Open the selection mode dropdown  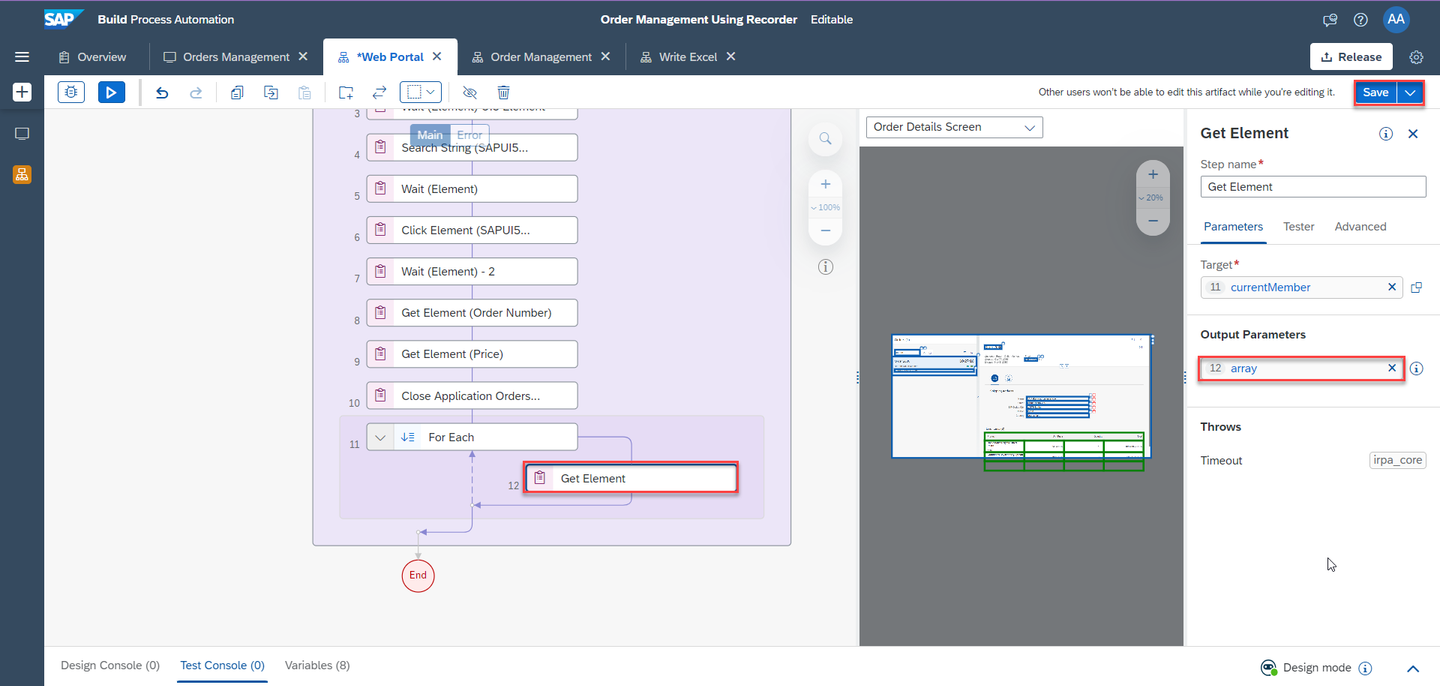point(421,92)
